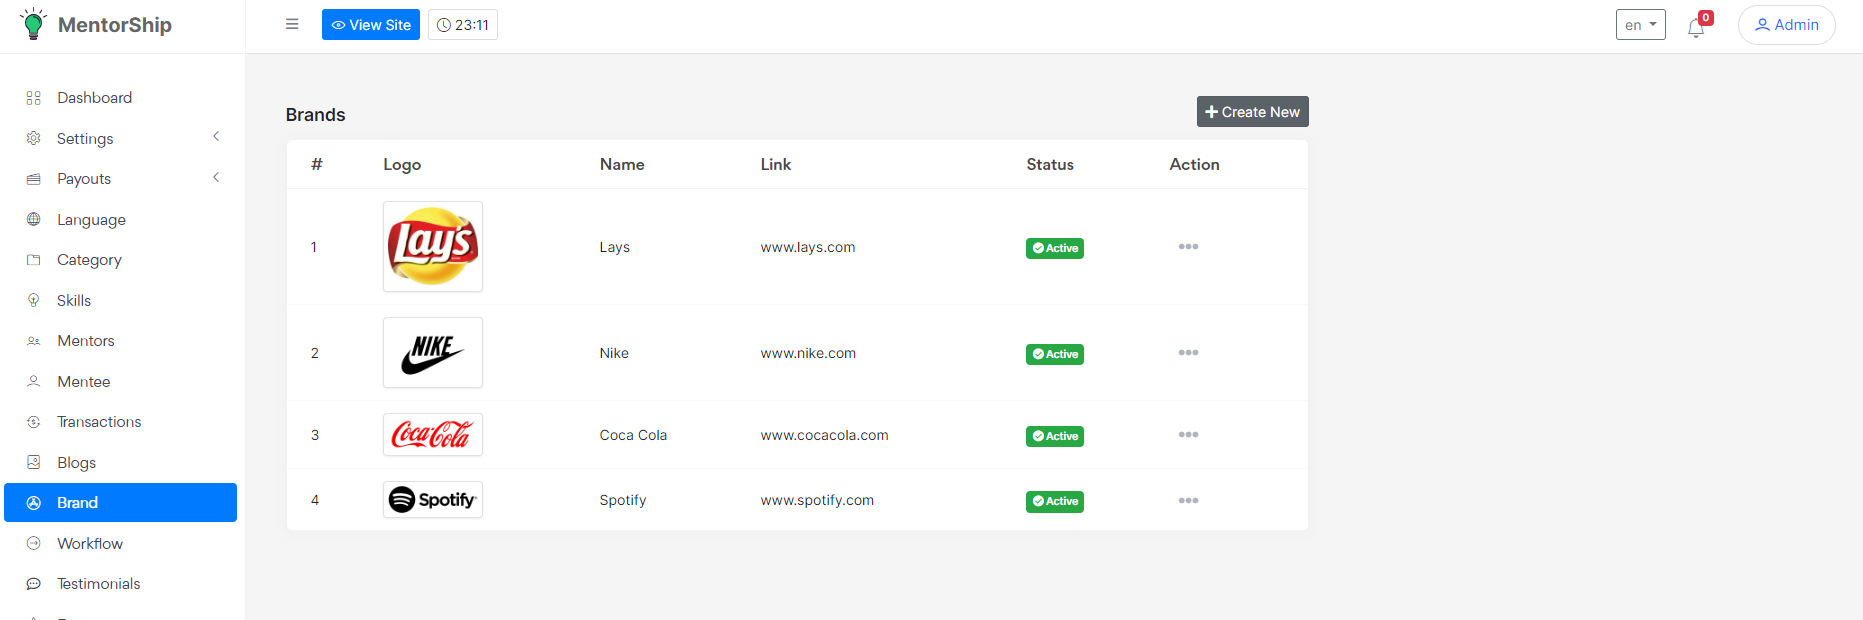Open the three-dot action menu for Spotify
Screen dimensions: 1863x620
click(x=1188, y=501)
